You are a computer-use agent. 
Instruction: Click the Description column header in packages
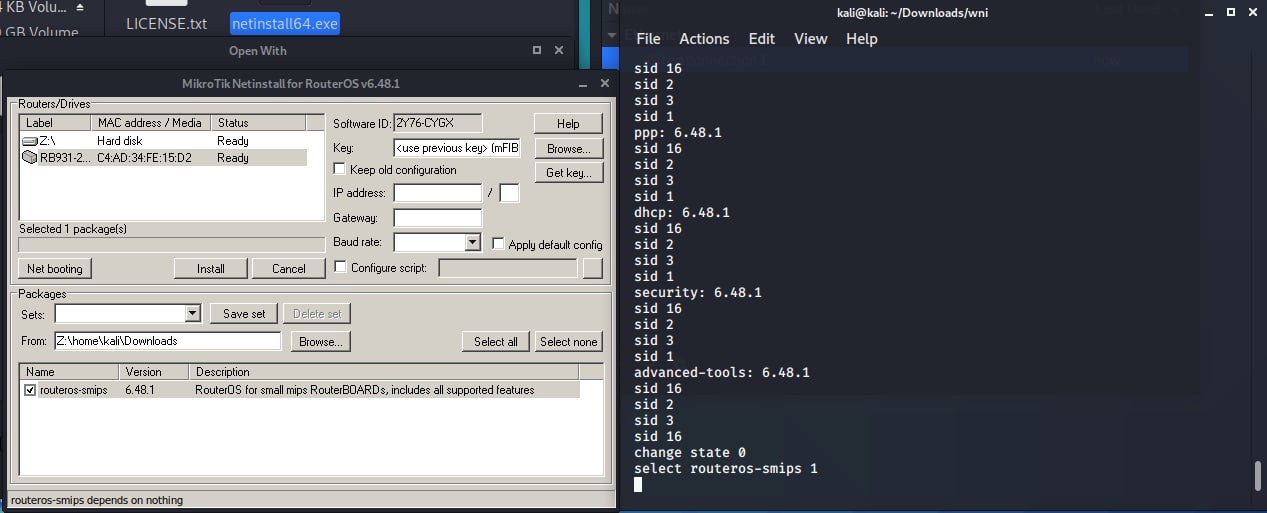tap(384, 372)
